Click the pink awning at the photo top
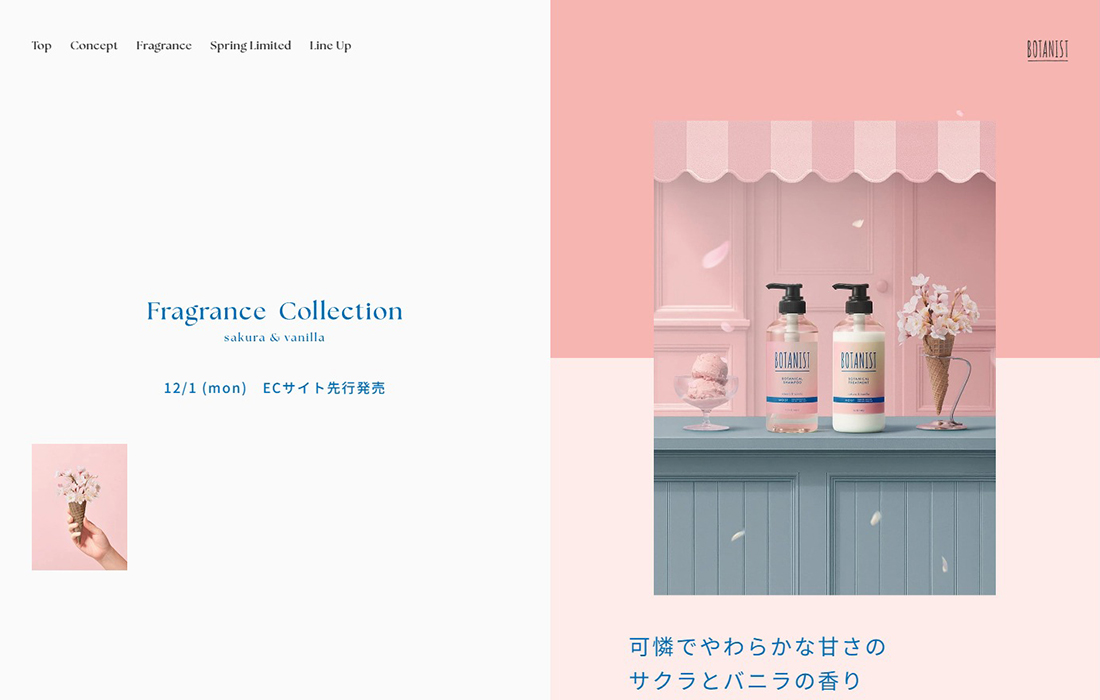 [x=824, y=150]
